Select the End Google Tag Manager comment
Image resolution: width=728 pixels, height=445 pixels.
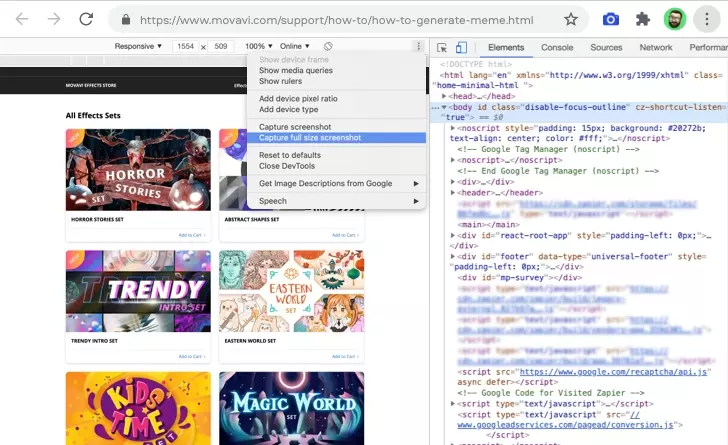558,171
